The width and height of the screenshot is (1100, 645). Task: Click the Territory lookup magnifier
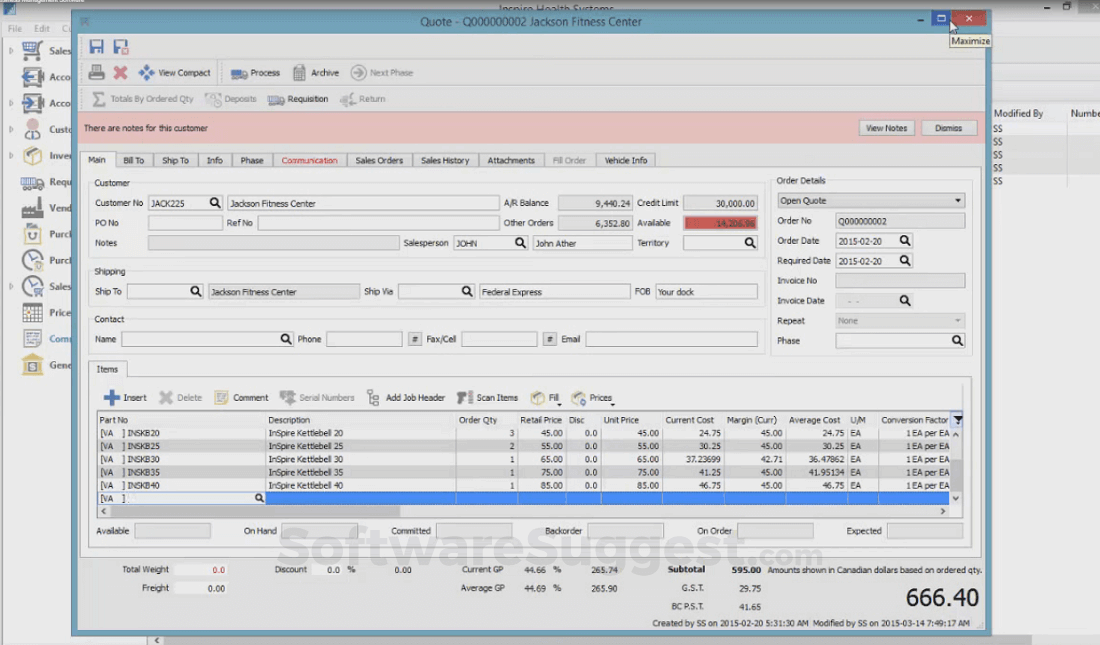(750, 243)
